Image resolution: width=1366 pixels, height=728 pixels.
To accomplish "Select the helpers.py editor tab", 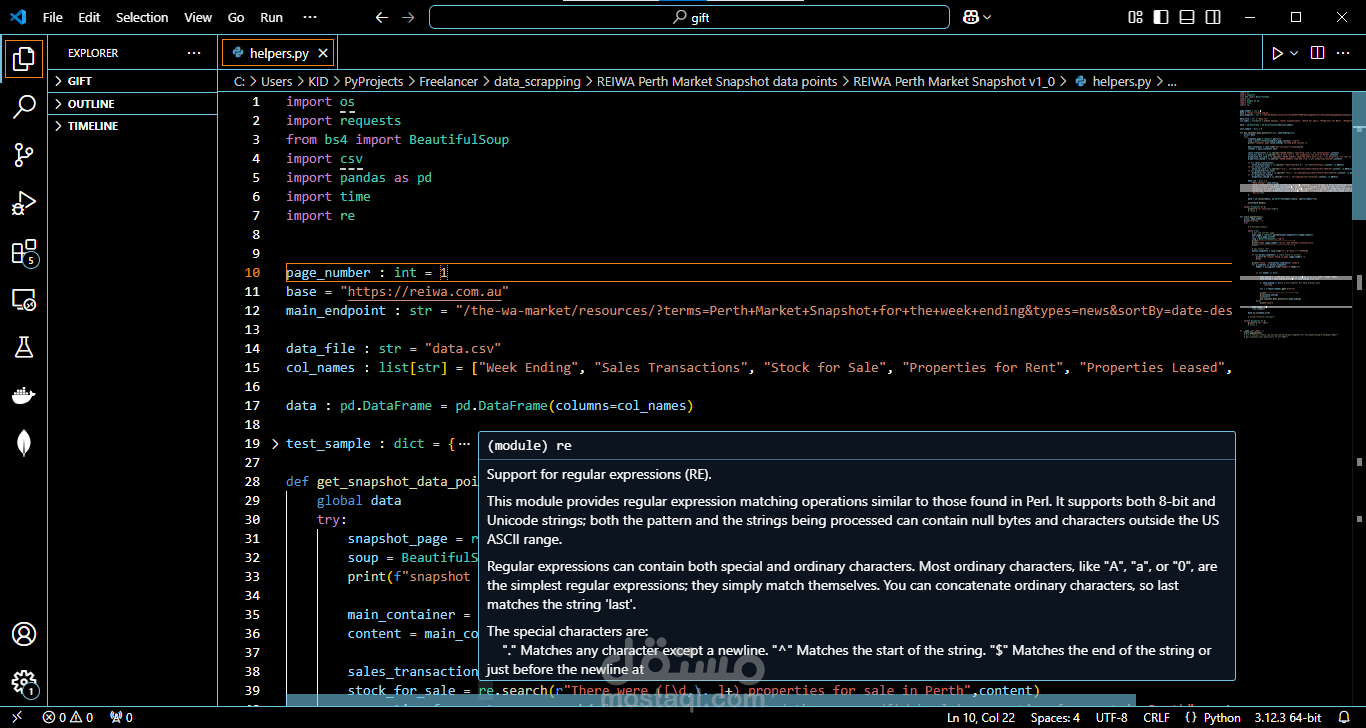I will 278,53.
